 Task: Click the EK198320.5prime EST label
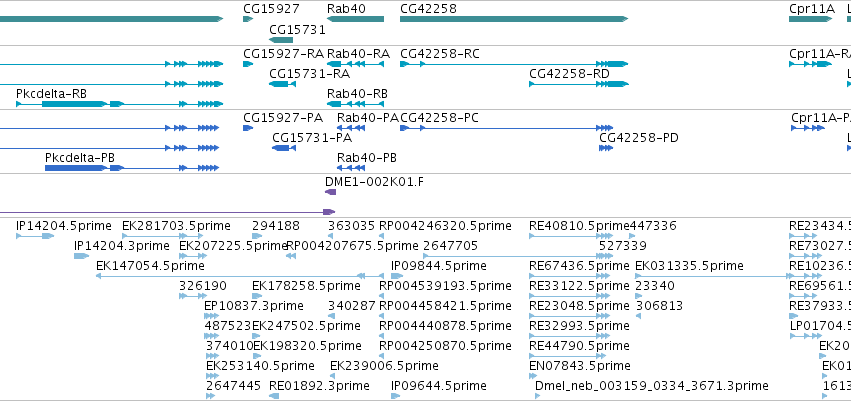(x=307, y=346)
